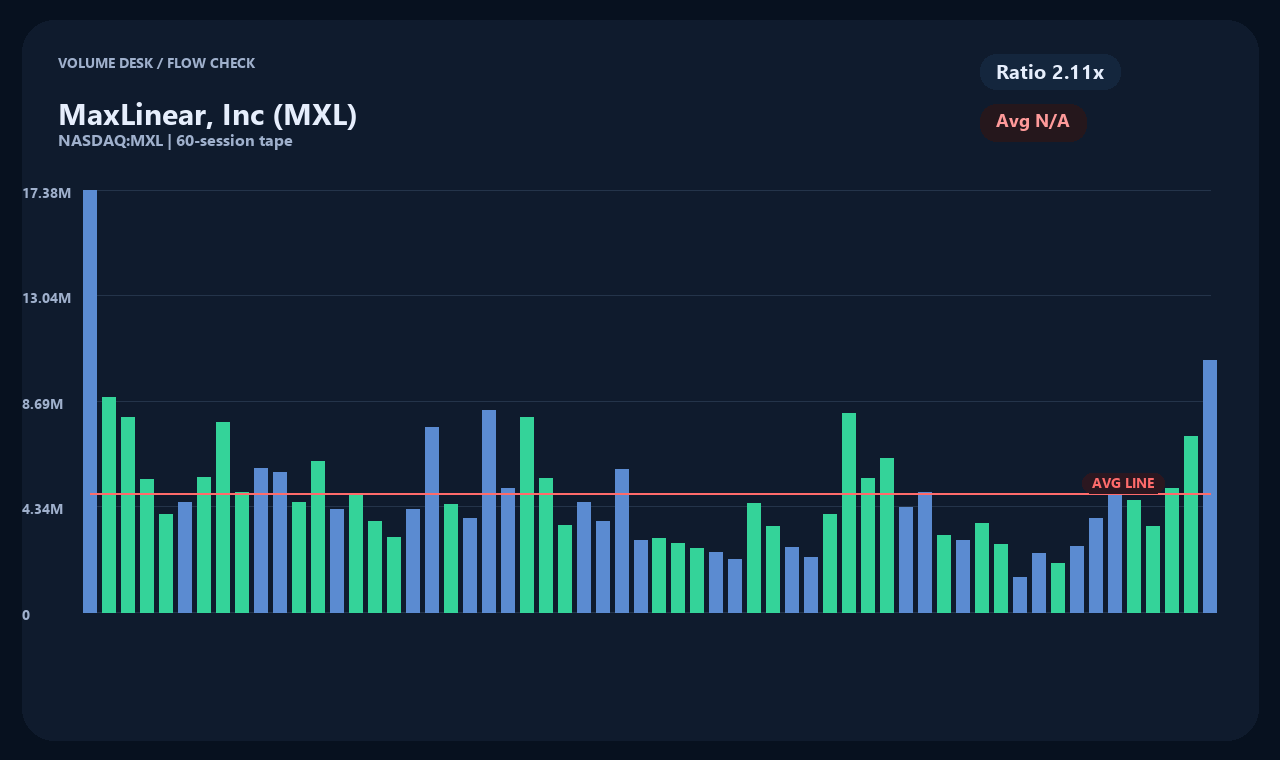Click the 0 axis label
The image size is (1280, 760).
[26, 615]
